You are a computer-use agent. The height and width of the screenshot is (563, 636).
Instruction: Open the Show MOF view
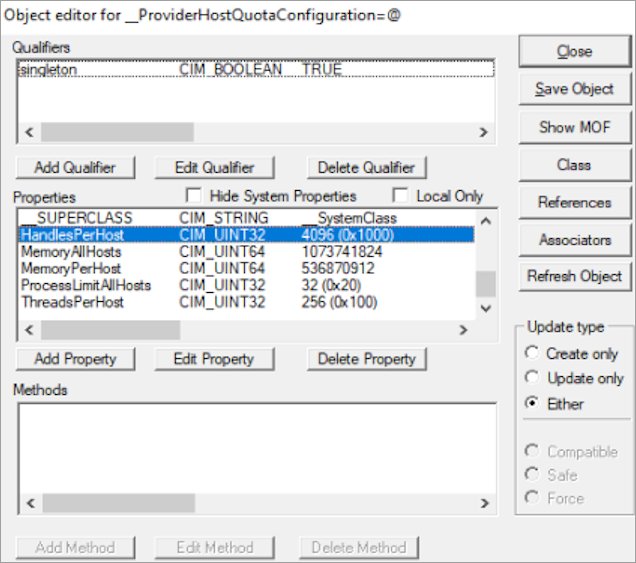click(x=574, y=127)
